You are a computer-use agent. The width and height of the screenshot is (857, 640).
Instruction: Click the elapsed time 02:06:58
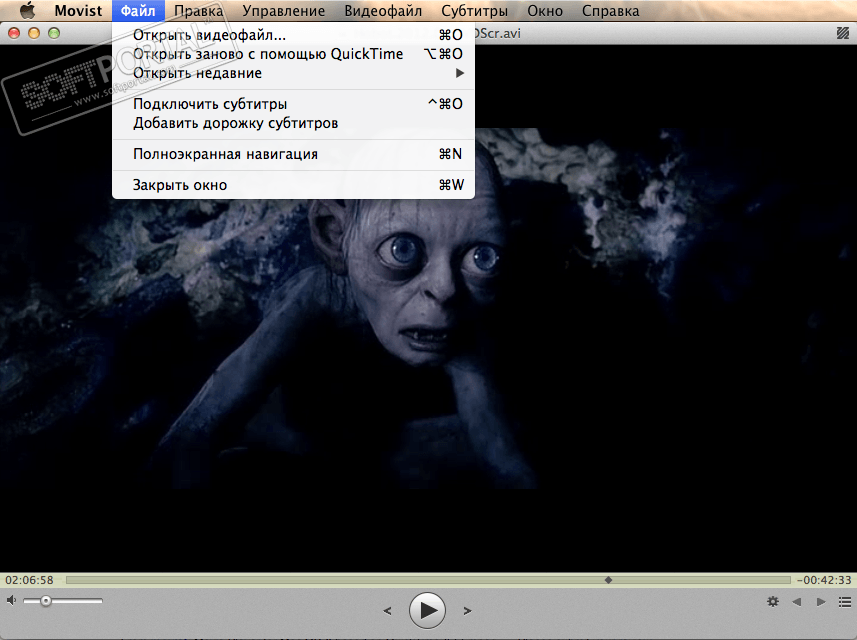click(x=30, y=580)
